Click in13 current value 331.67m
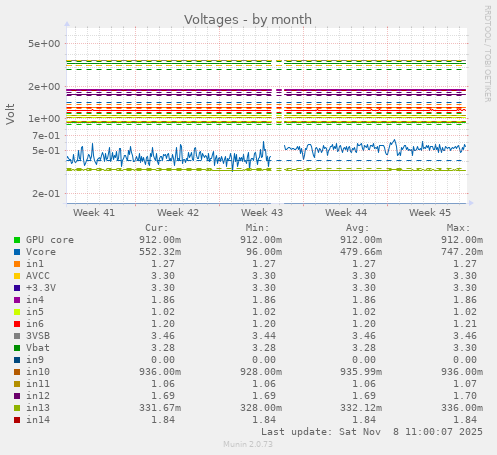This screenshot has height=455, width=497. point(160,408)
